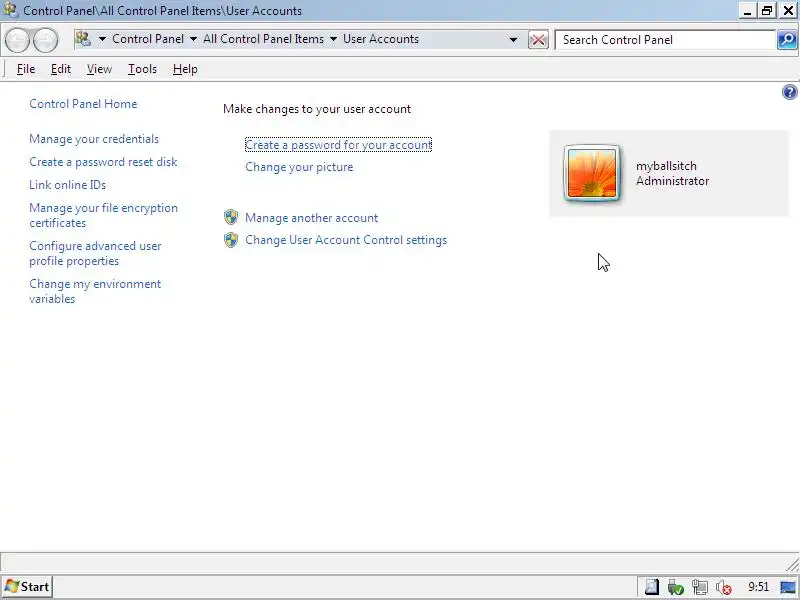The image size is (800, 600).
Task: Click Create a password reset disk
Action: pyautogui.click(x=103, y=162)
